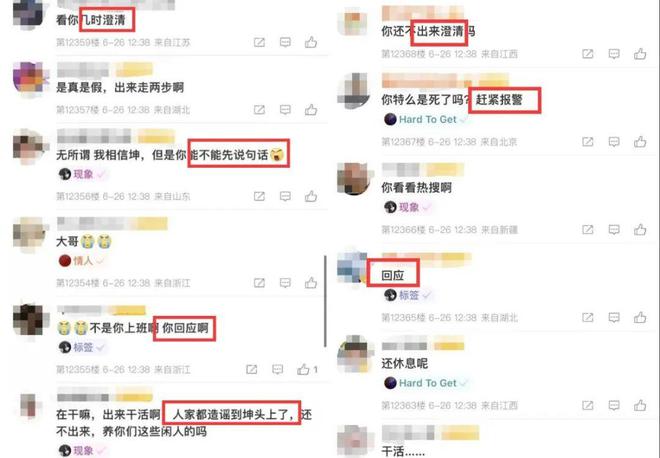This screenshot has width=660, height=458.
Task: Reply to the comment "回应" on floor 12365
Action: (614, 317)
